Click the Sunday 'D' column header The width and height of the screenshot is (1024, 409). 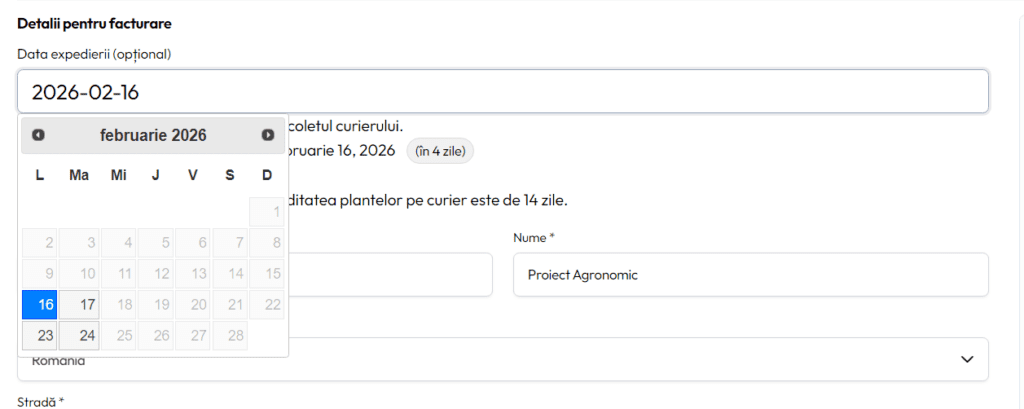click(x=267, y=175)
